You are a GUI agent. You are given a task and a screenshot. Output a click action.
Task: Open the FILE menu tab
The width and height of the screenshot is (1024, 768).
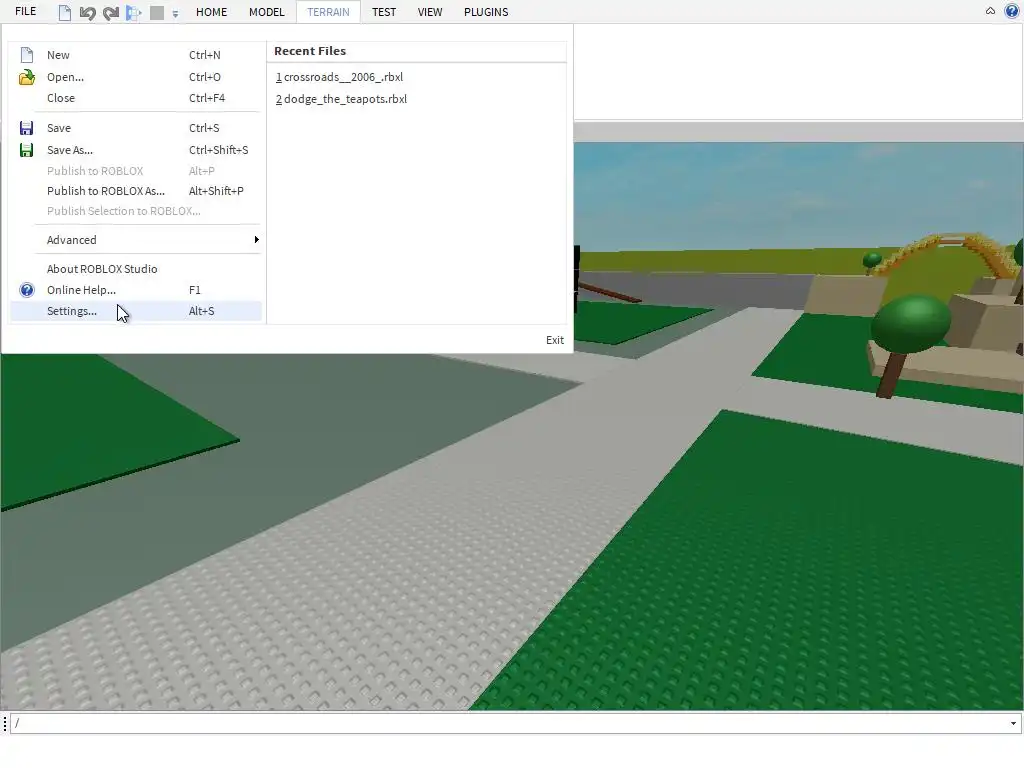25,12
